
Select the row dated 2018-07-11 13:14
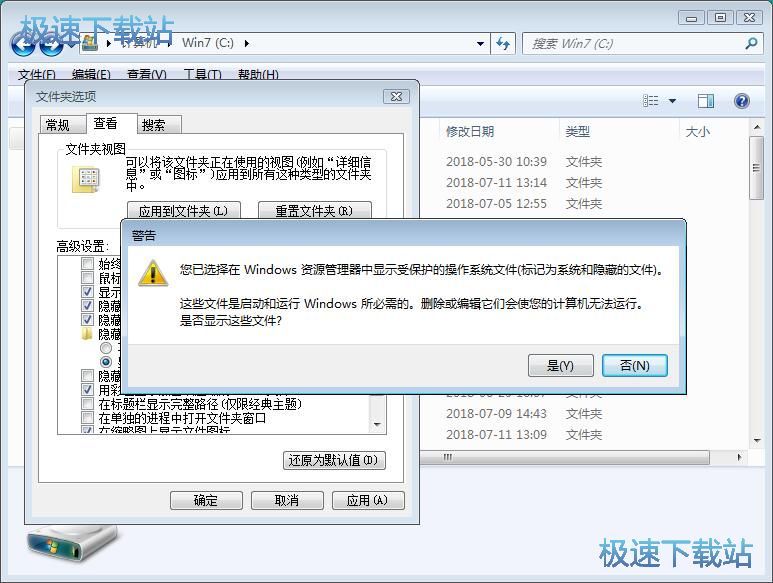tap(583, 183)
